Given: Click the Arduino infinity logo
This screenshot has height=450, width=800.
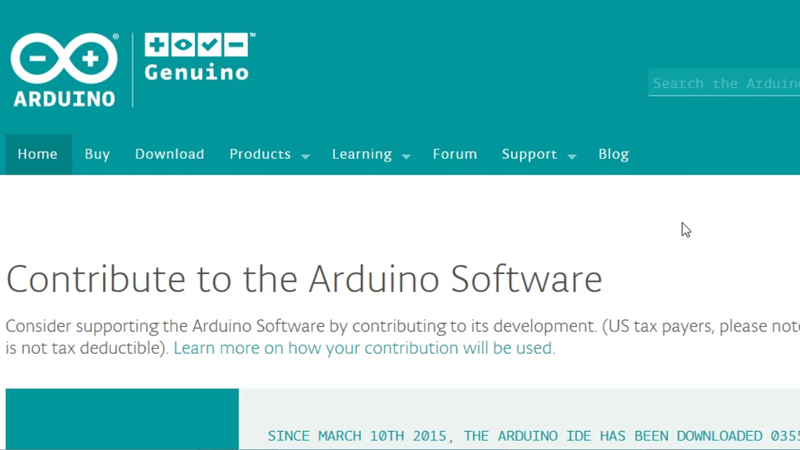Looking at the screenshot, I should click(64, 70).
